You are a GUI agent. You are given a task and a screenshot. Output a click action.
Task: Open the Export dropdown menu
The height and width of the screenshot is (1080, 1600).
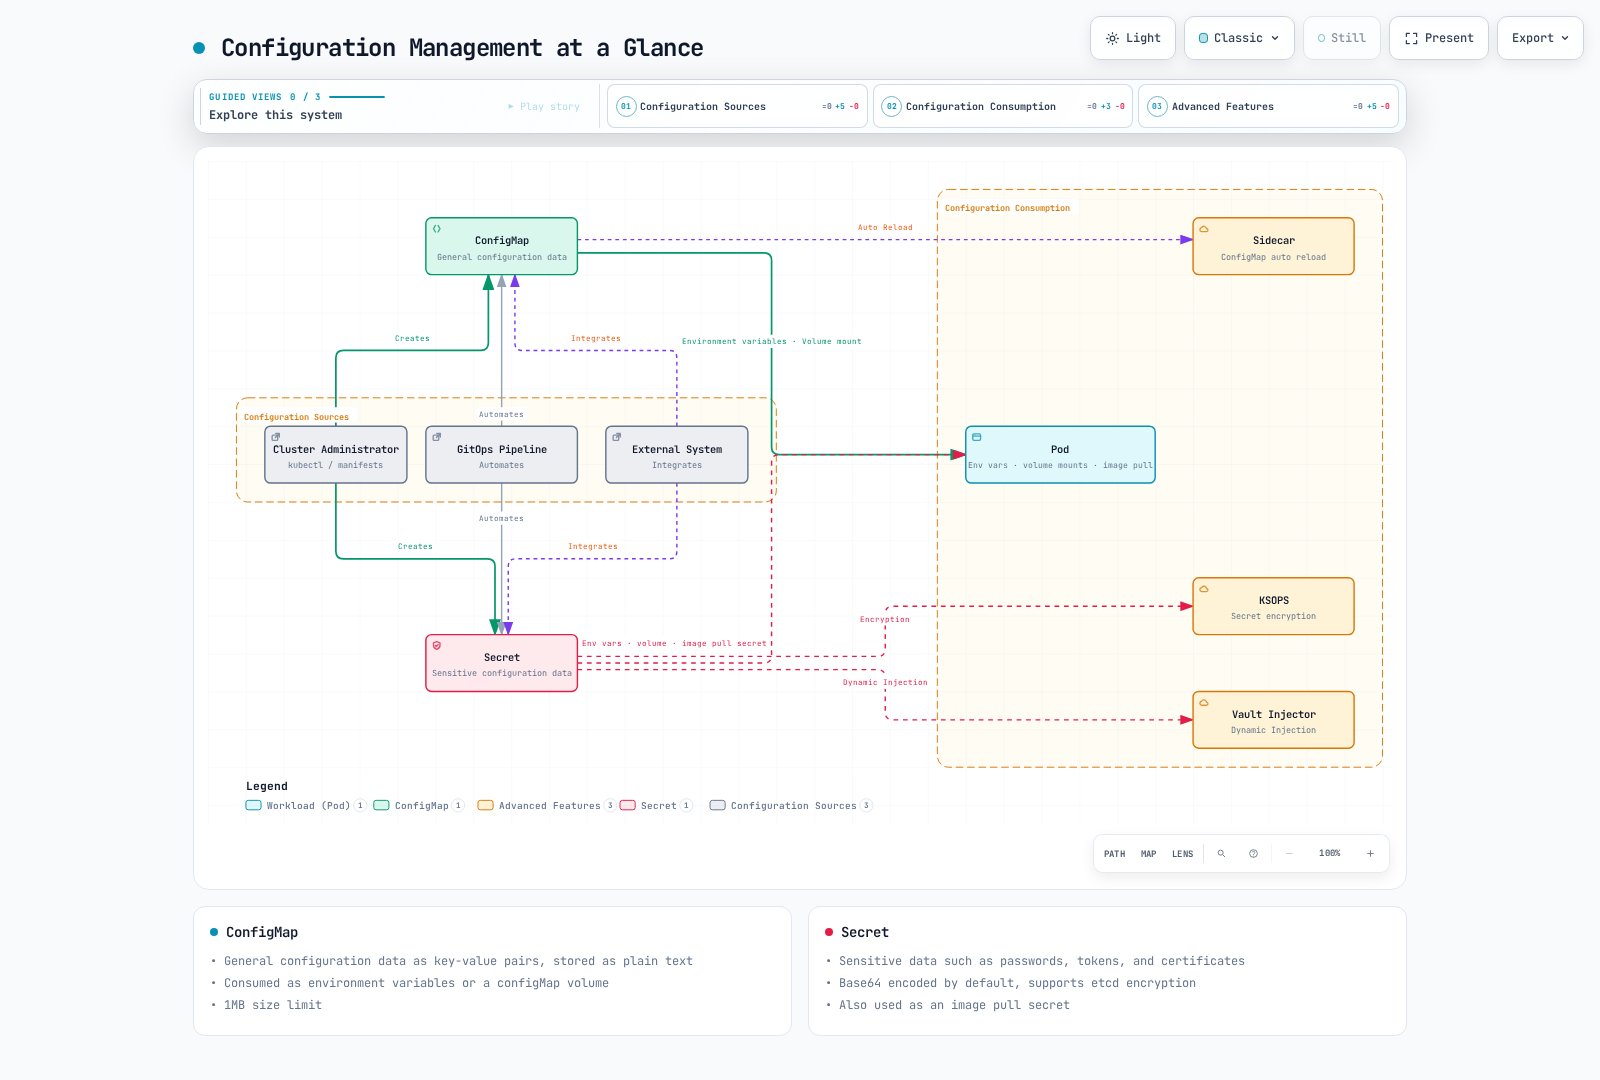[x=1540, y=38]
